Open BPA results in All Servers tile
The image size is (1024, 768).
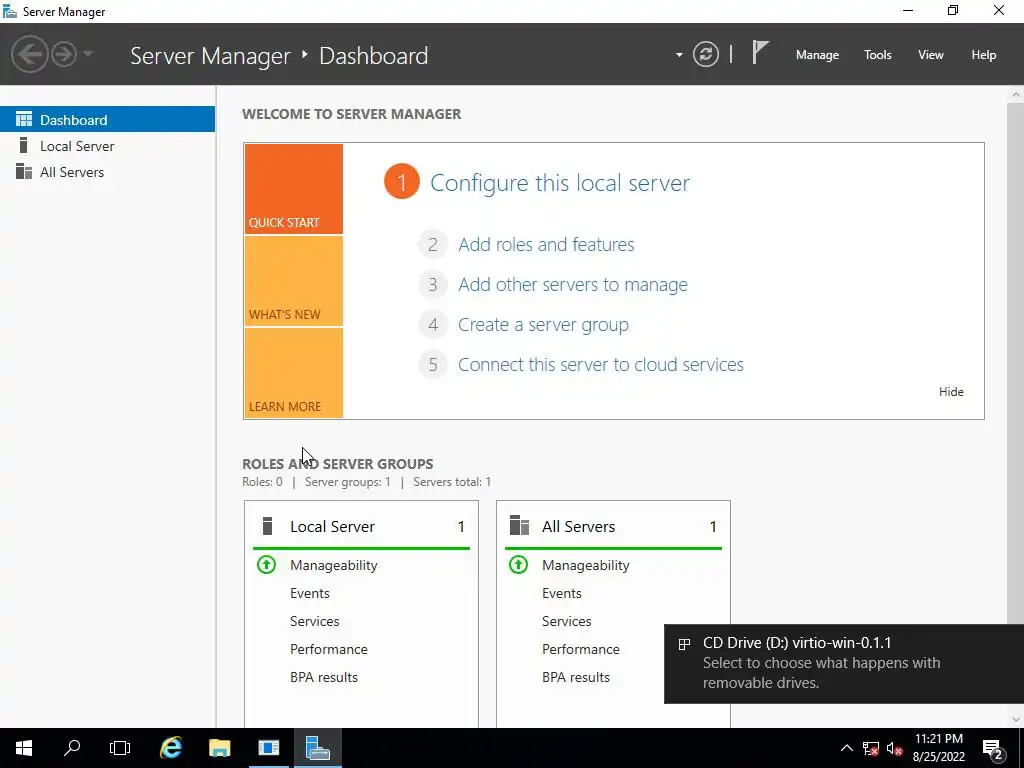click(576, 678)
